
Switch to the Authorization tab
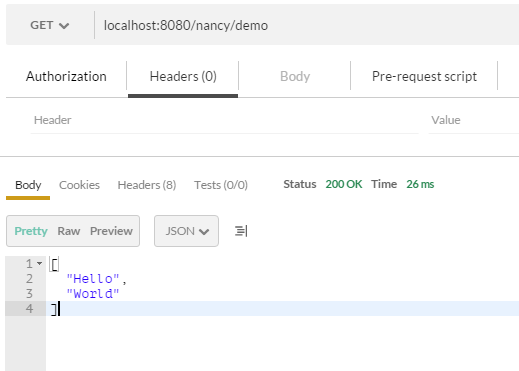click(x=66, y=76)
